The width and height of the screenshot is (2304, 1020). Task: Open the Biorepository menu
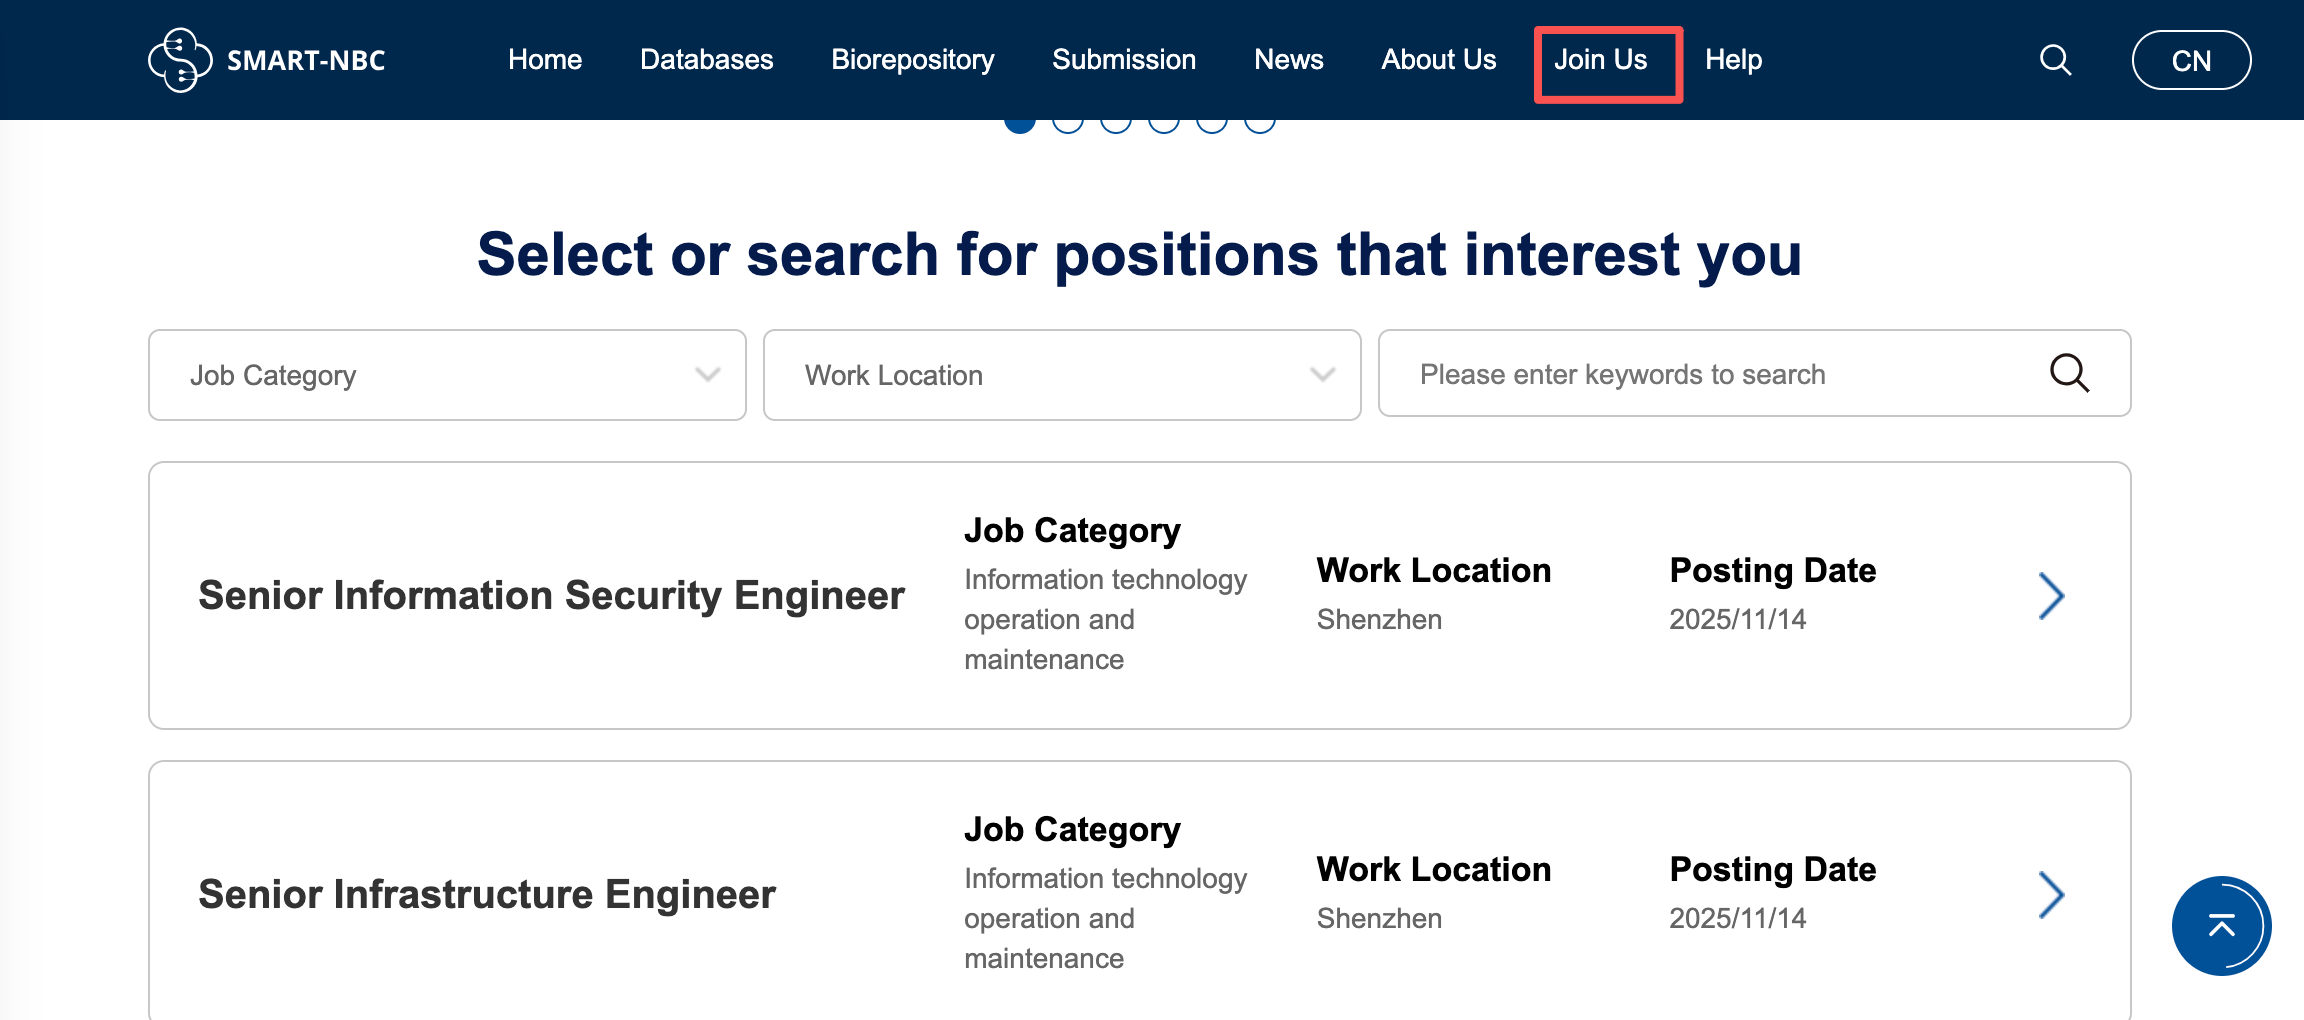click(912, 60)
